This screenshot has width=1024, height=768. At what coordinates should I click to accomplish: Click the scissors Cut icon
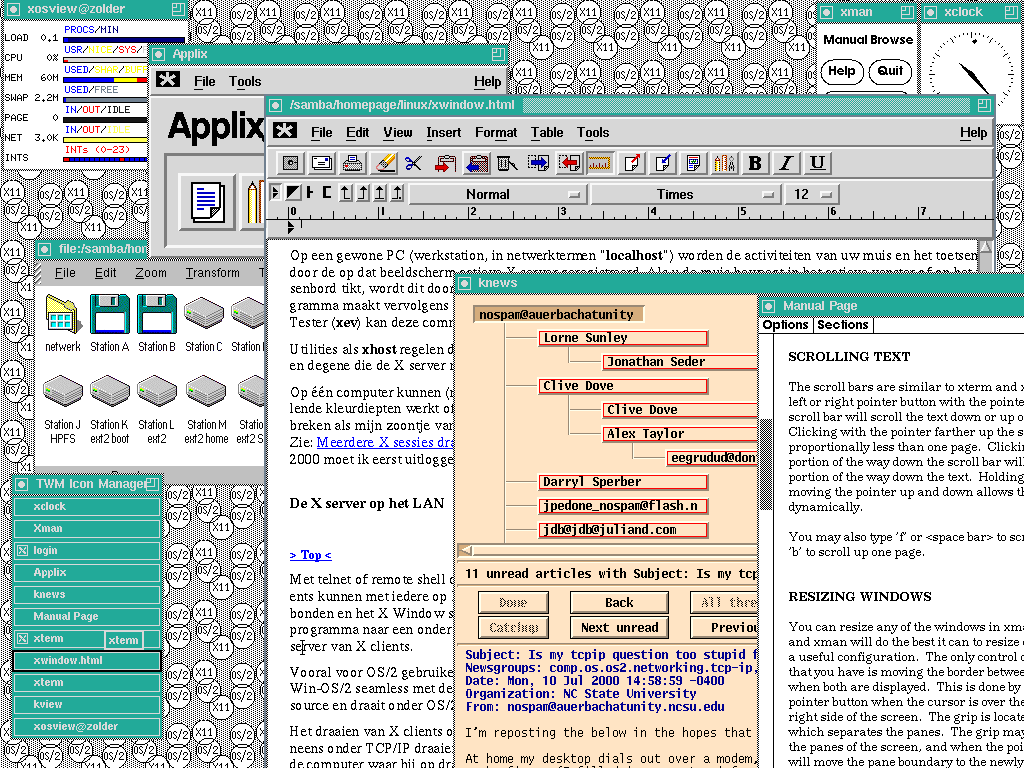coord(413,163)
